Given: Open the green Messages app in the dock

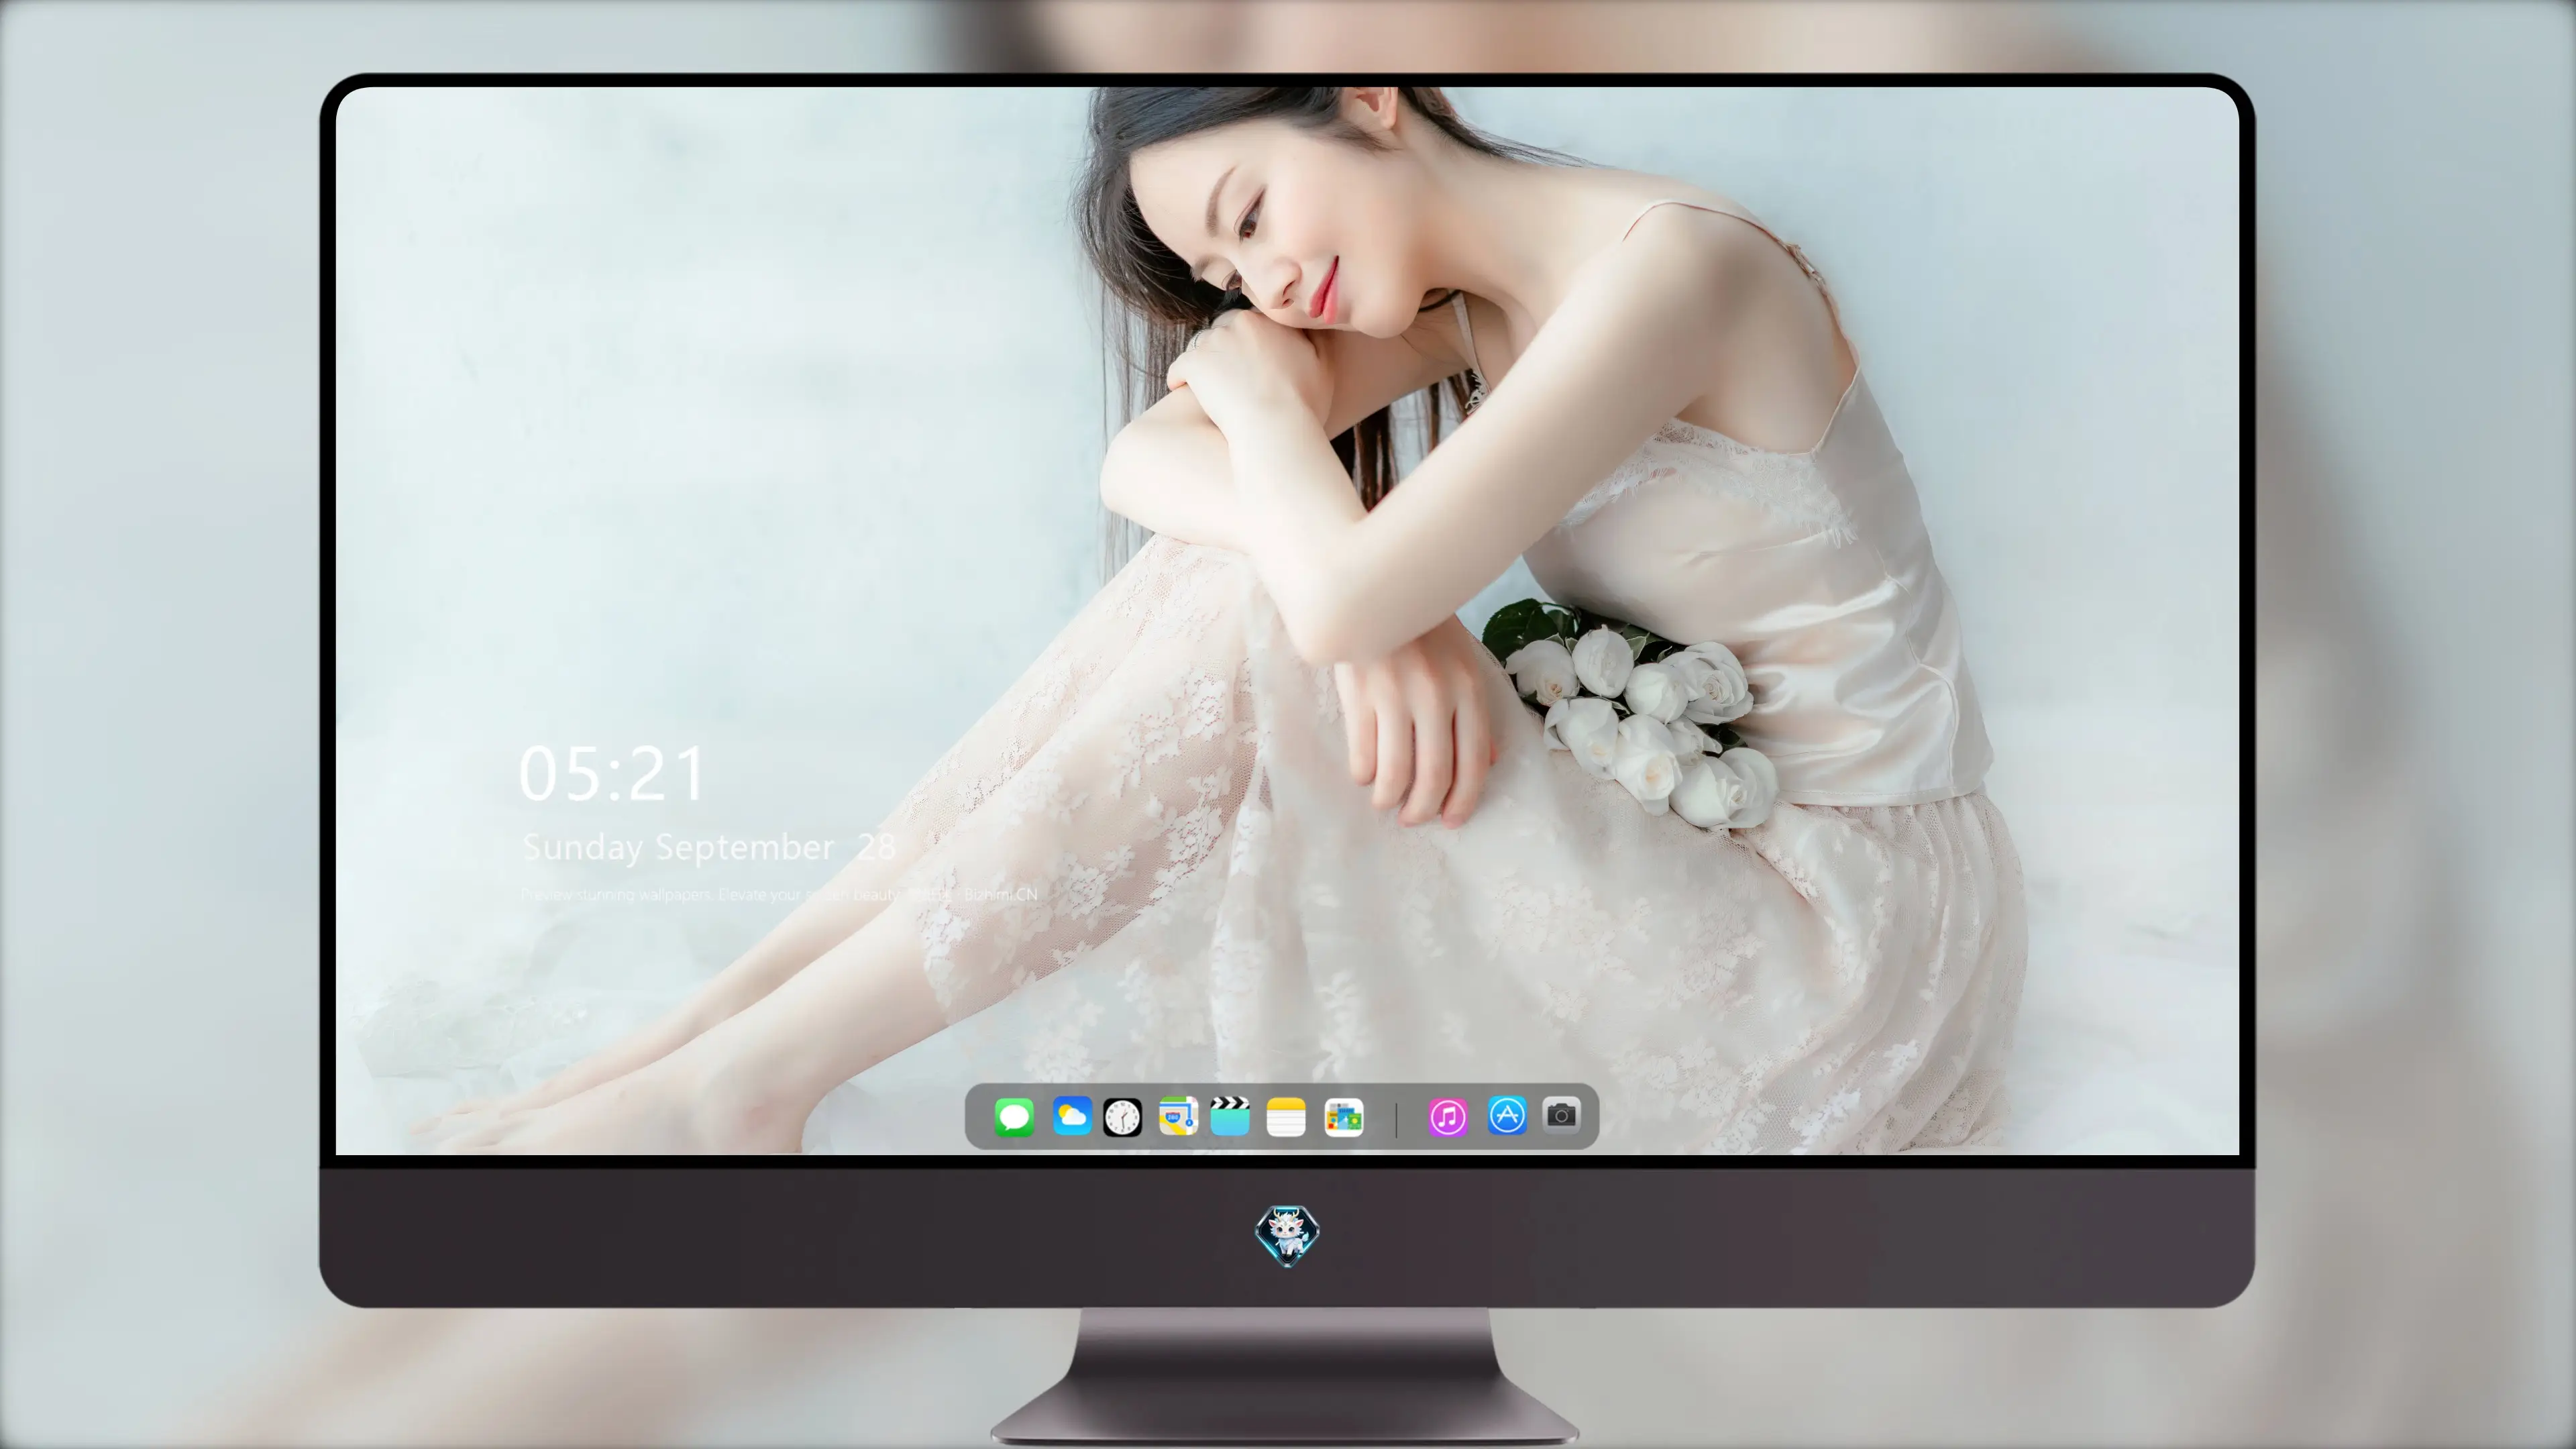Looking at the screenshot, I should point(1014,1117).
